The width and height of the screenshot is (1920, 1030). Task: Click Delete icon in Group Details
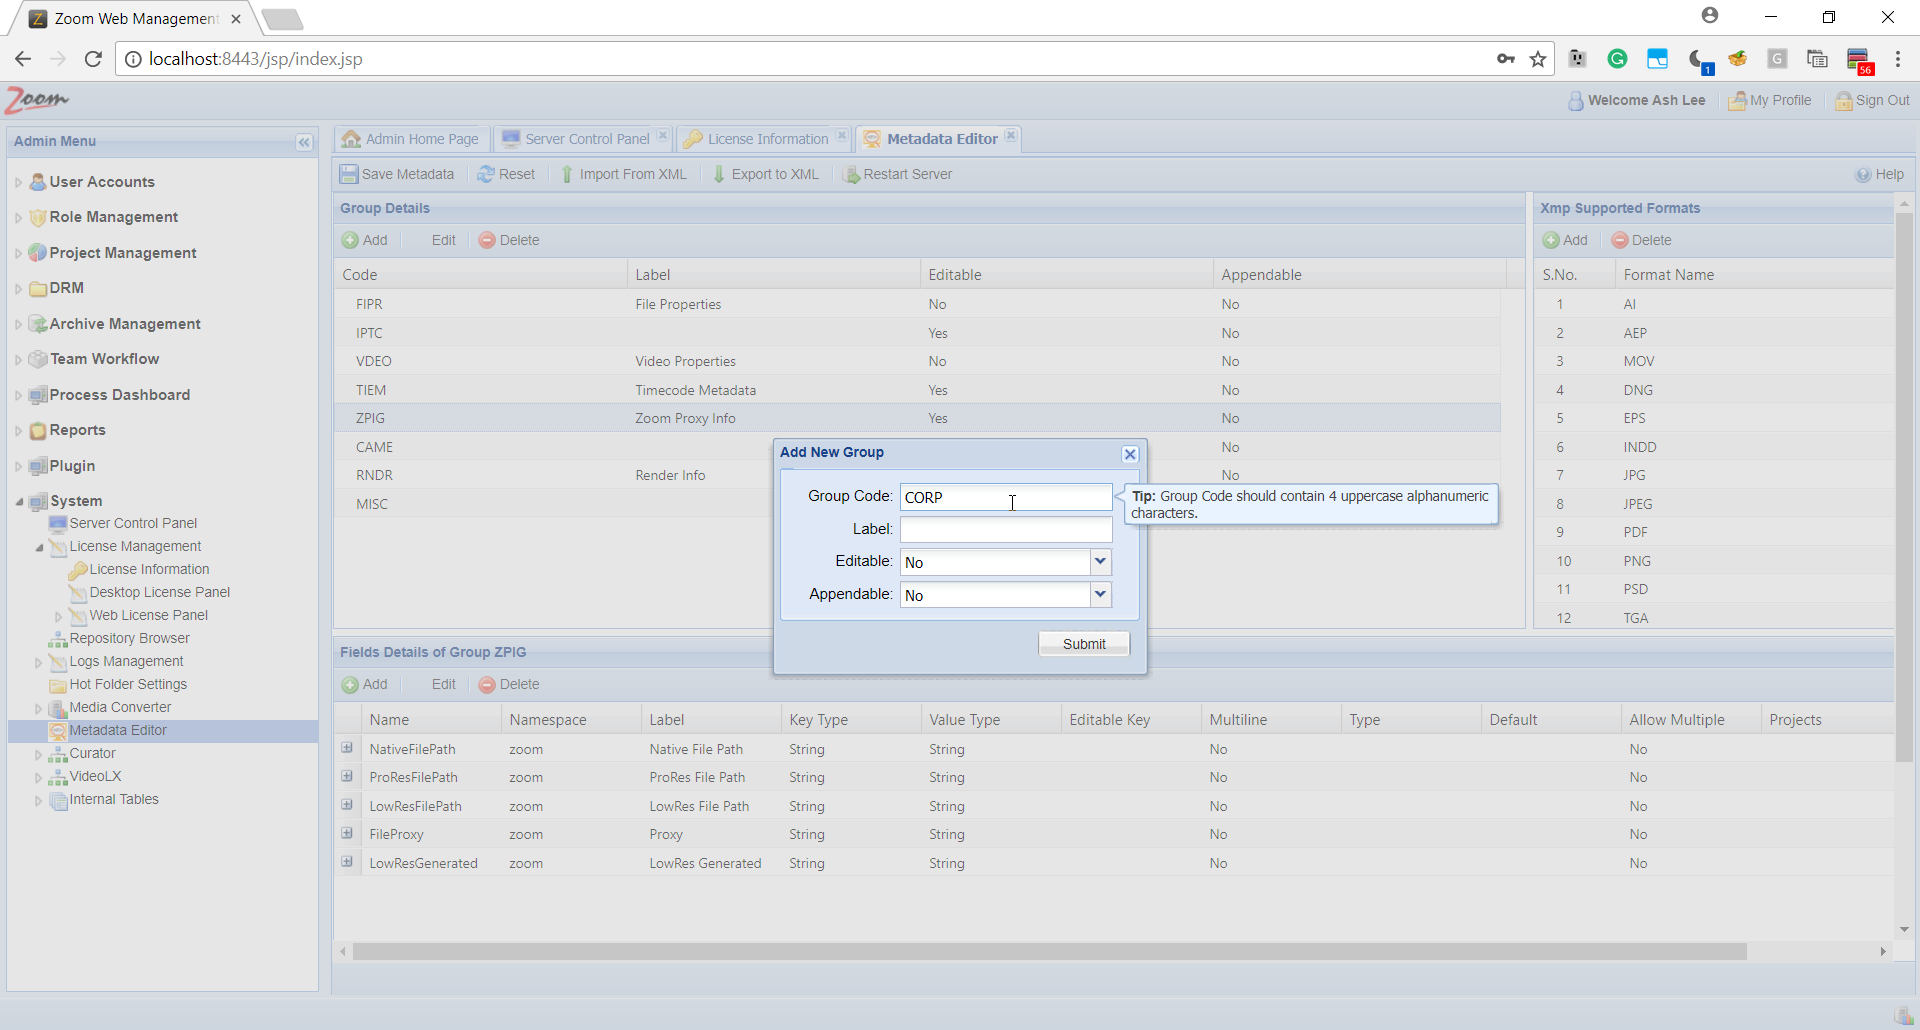487,240
